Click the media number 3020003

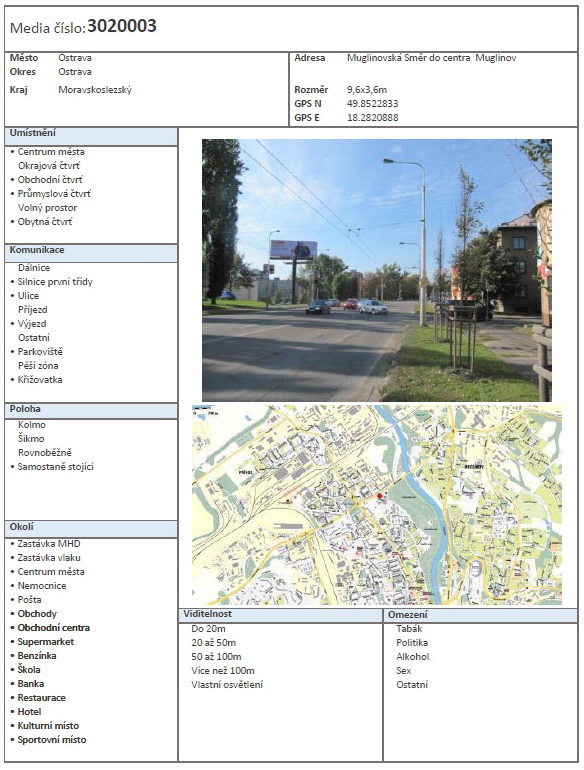pyautogui.click(x=122, y=26)
